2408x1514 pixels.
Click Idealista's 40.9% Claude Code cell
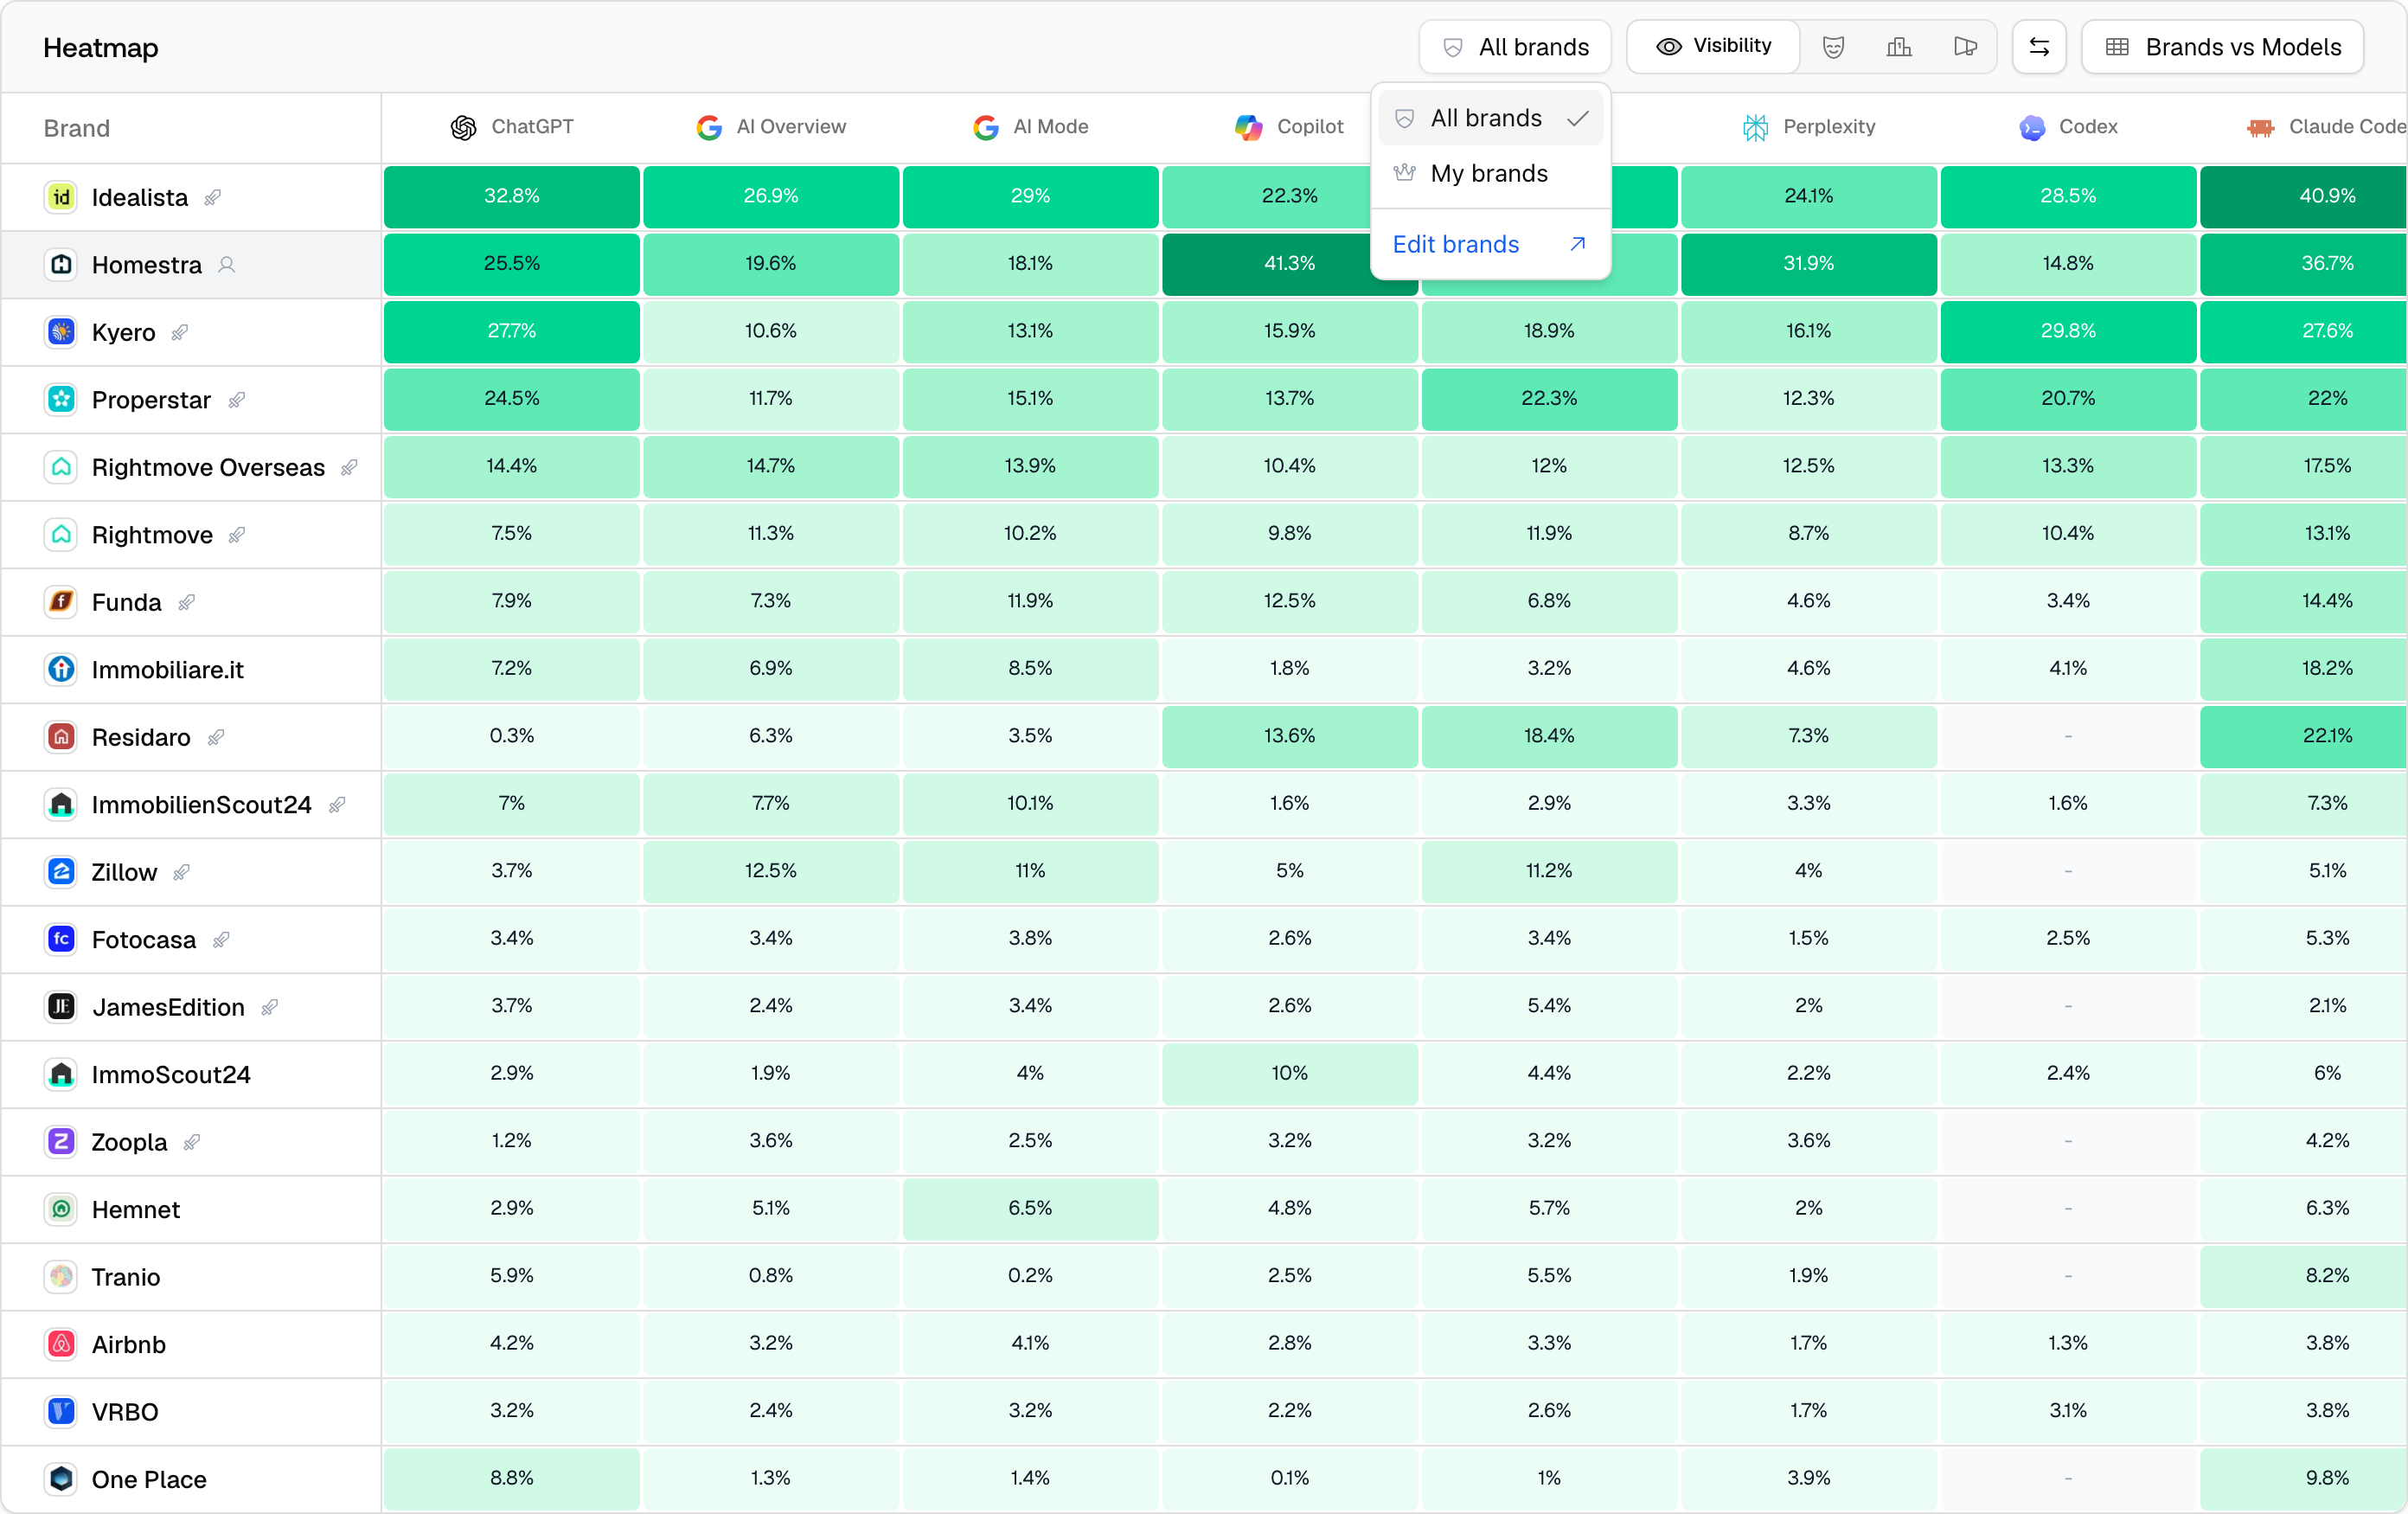point(2304,196)
